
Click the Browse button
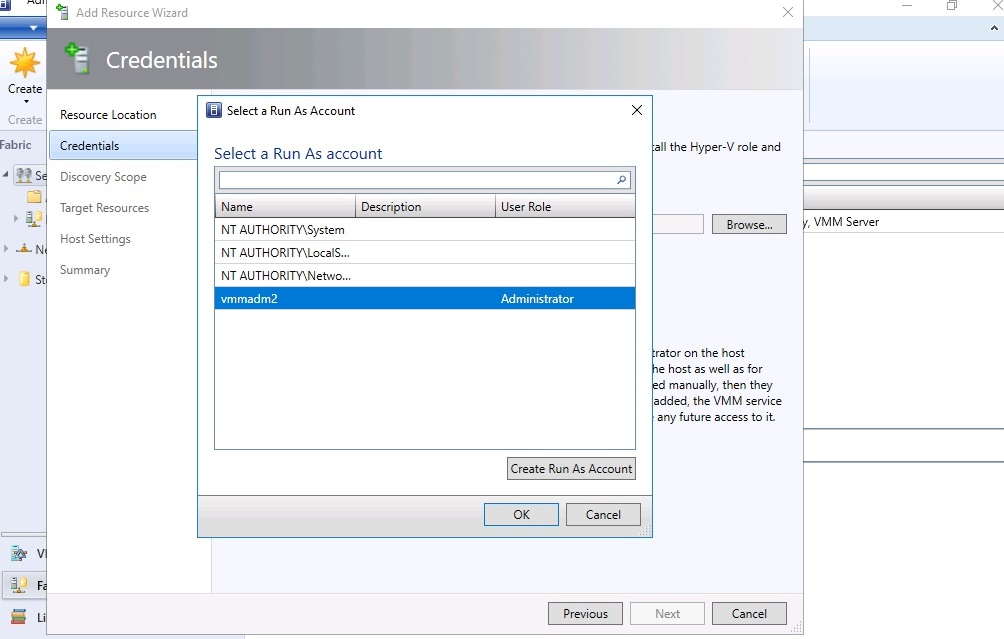coord(748,224)
